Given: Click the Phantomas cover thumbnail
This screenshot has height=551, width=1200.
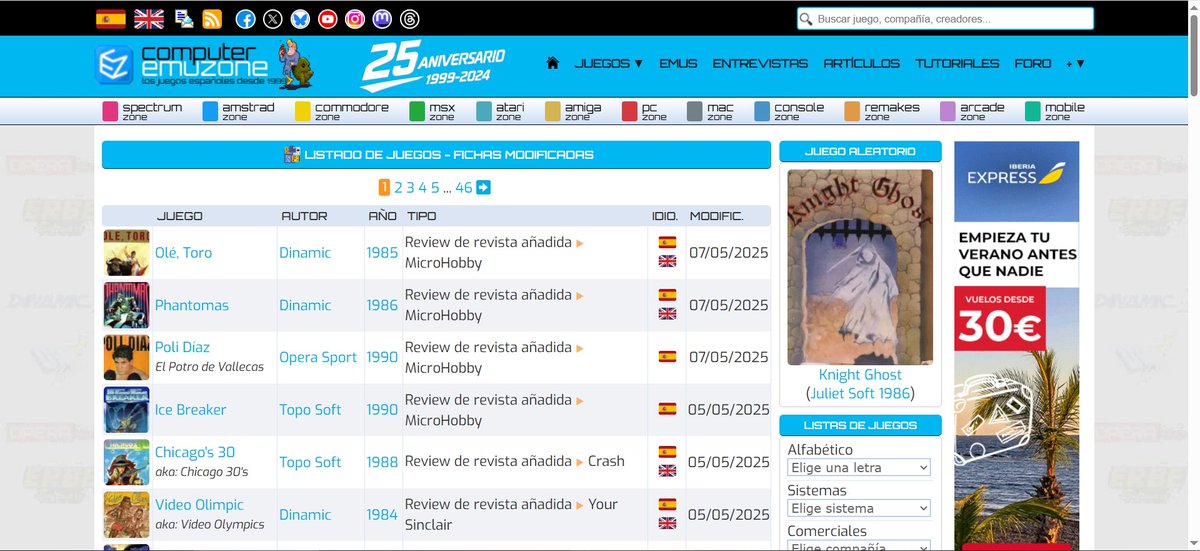Looking at the screenshot, I should tap(126, 305).
